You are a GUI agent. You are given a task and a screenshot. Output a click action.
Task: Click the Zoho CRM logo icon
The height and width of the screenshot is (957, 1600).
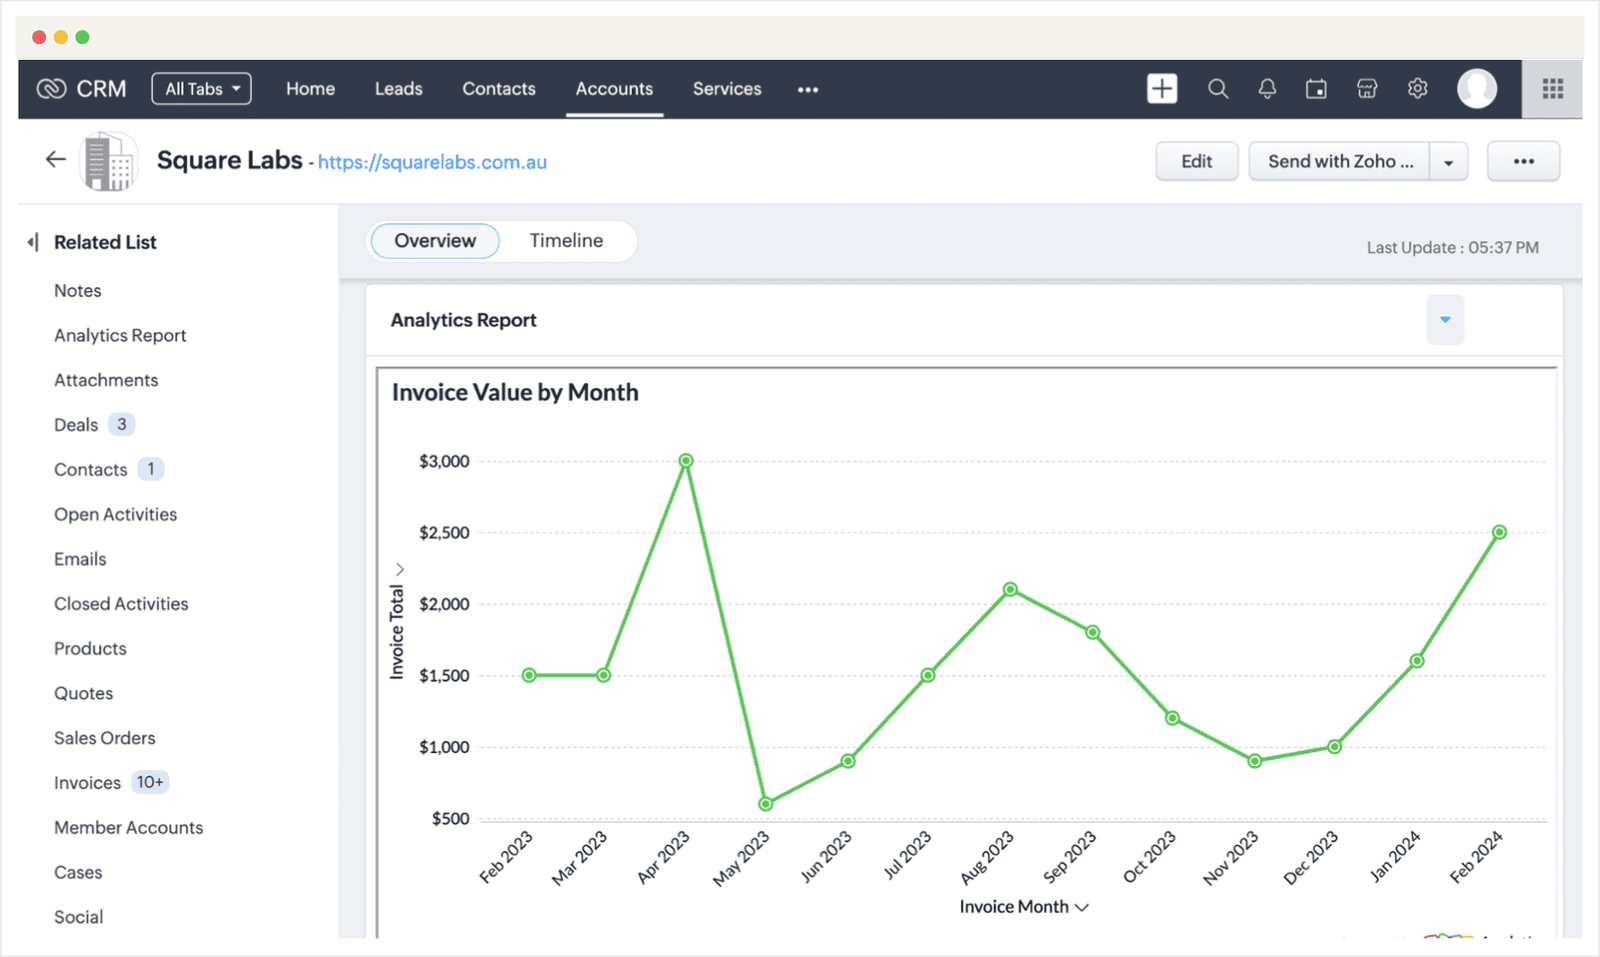(x=51, y=89)
